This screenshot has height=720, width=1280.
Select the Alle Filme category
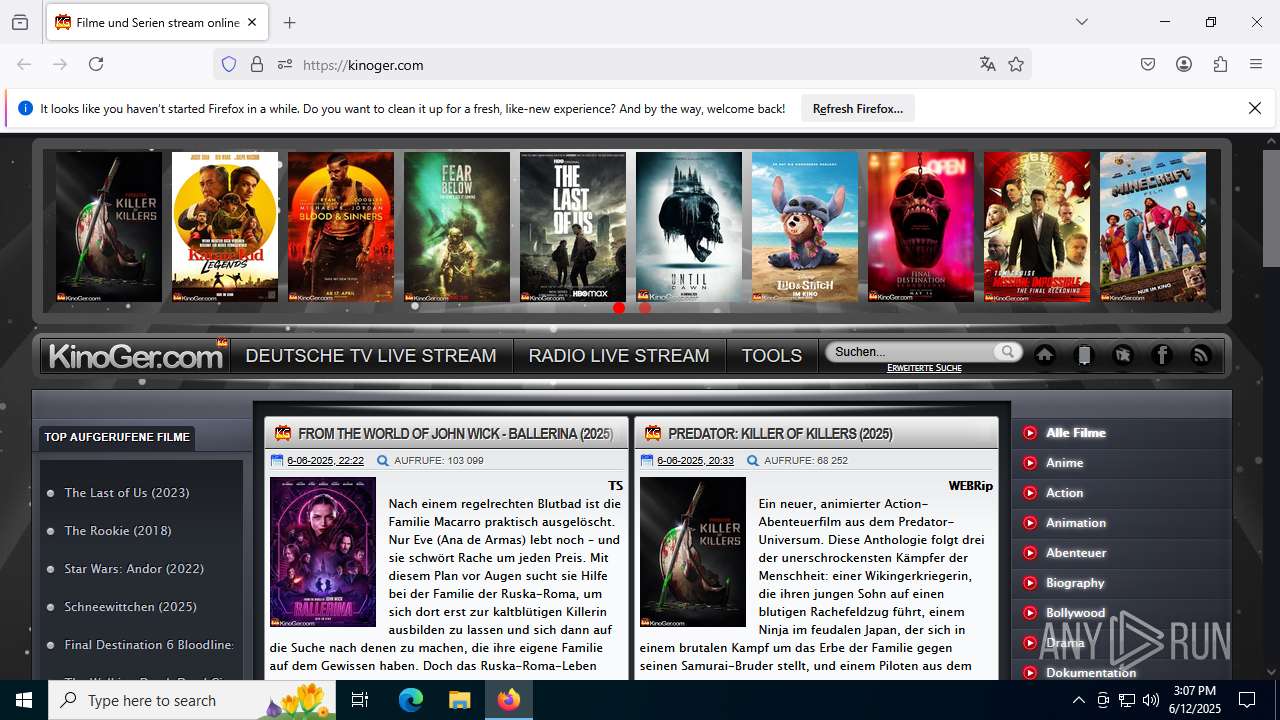[1076, 432]
